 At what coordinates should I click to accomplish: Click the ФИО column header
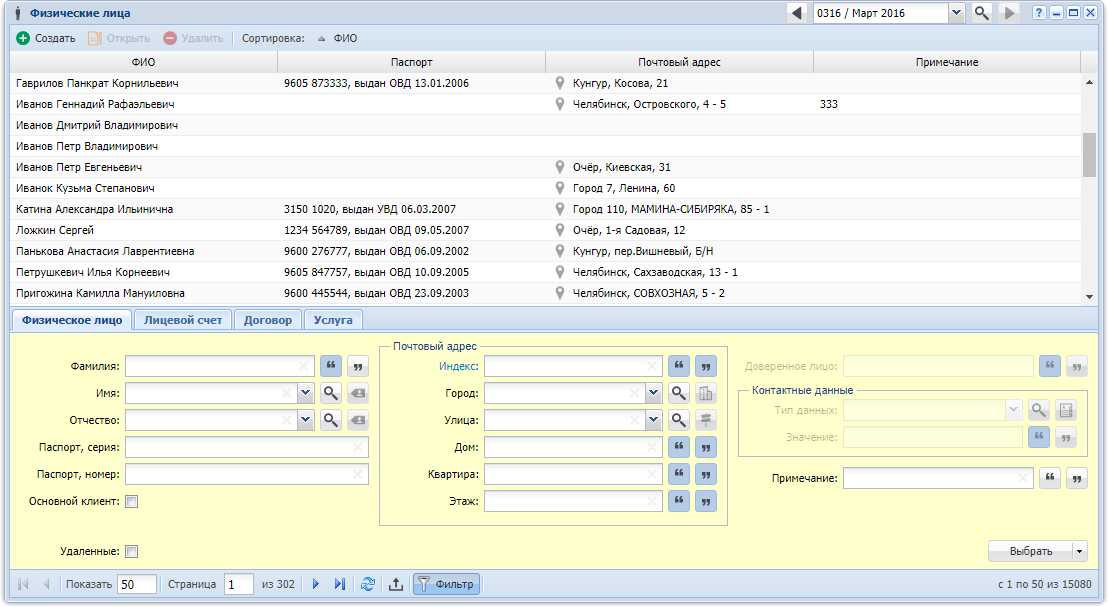tap(143, 62)
